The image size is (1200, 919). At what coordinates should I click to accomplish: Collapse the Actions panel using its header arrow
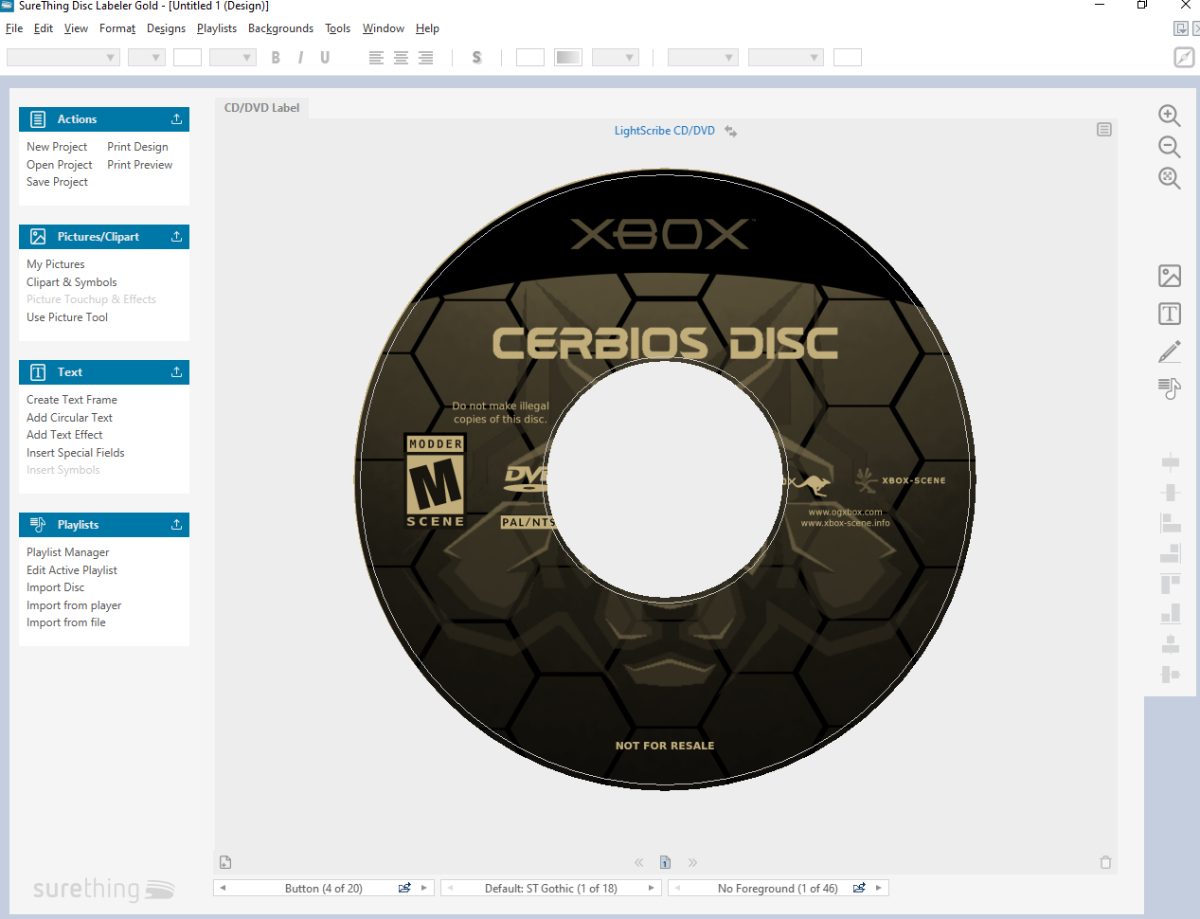(x=177, y=119)
